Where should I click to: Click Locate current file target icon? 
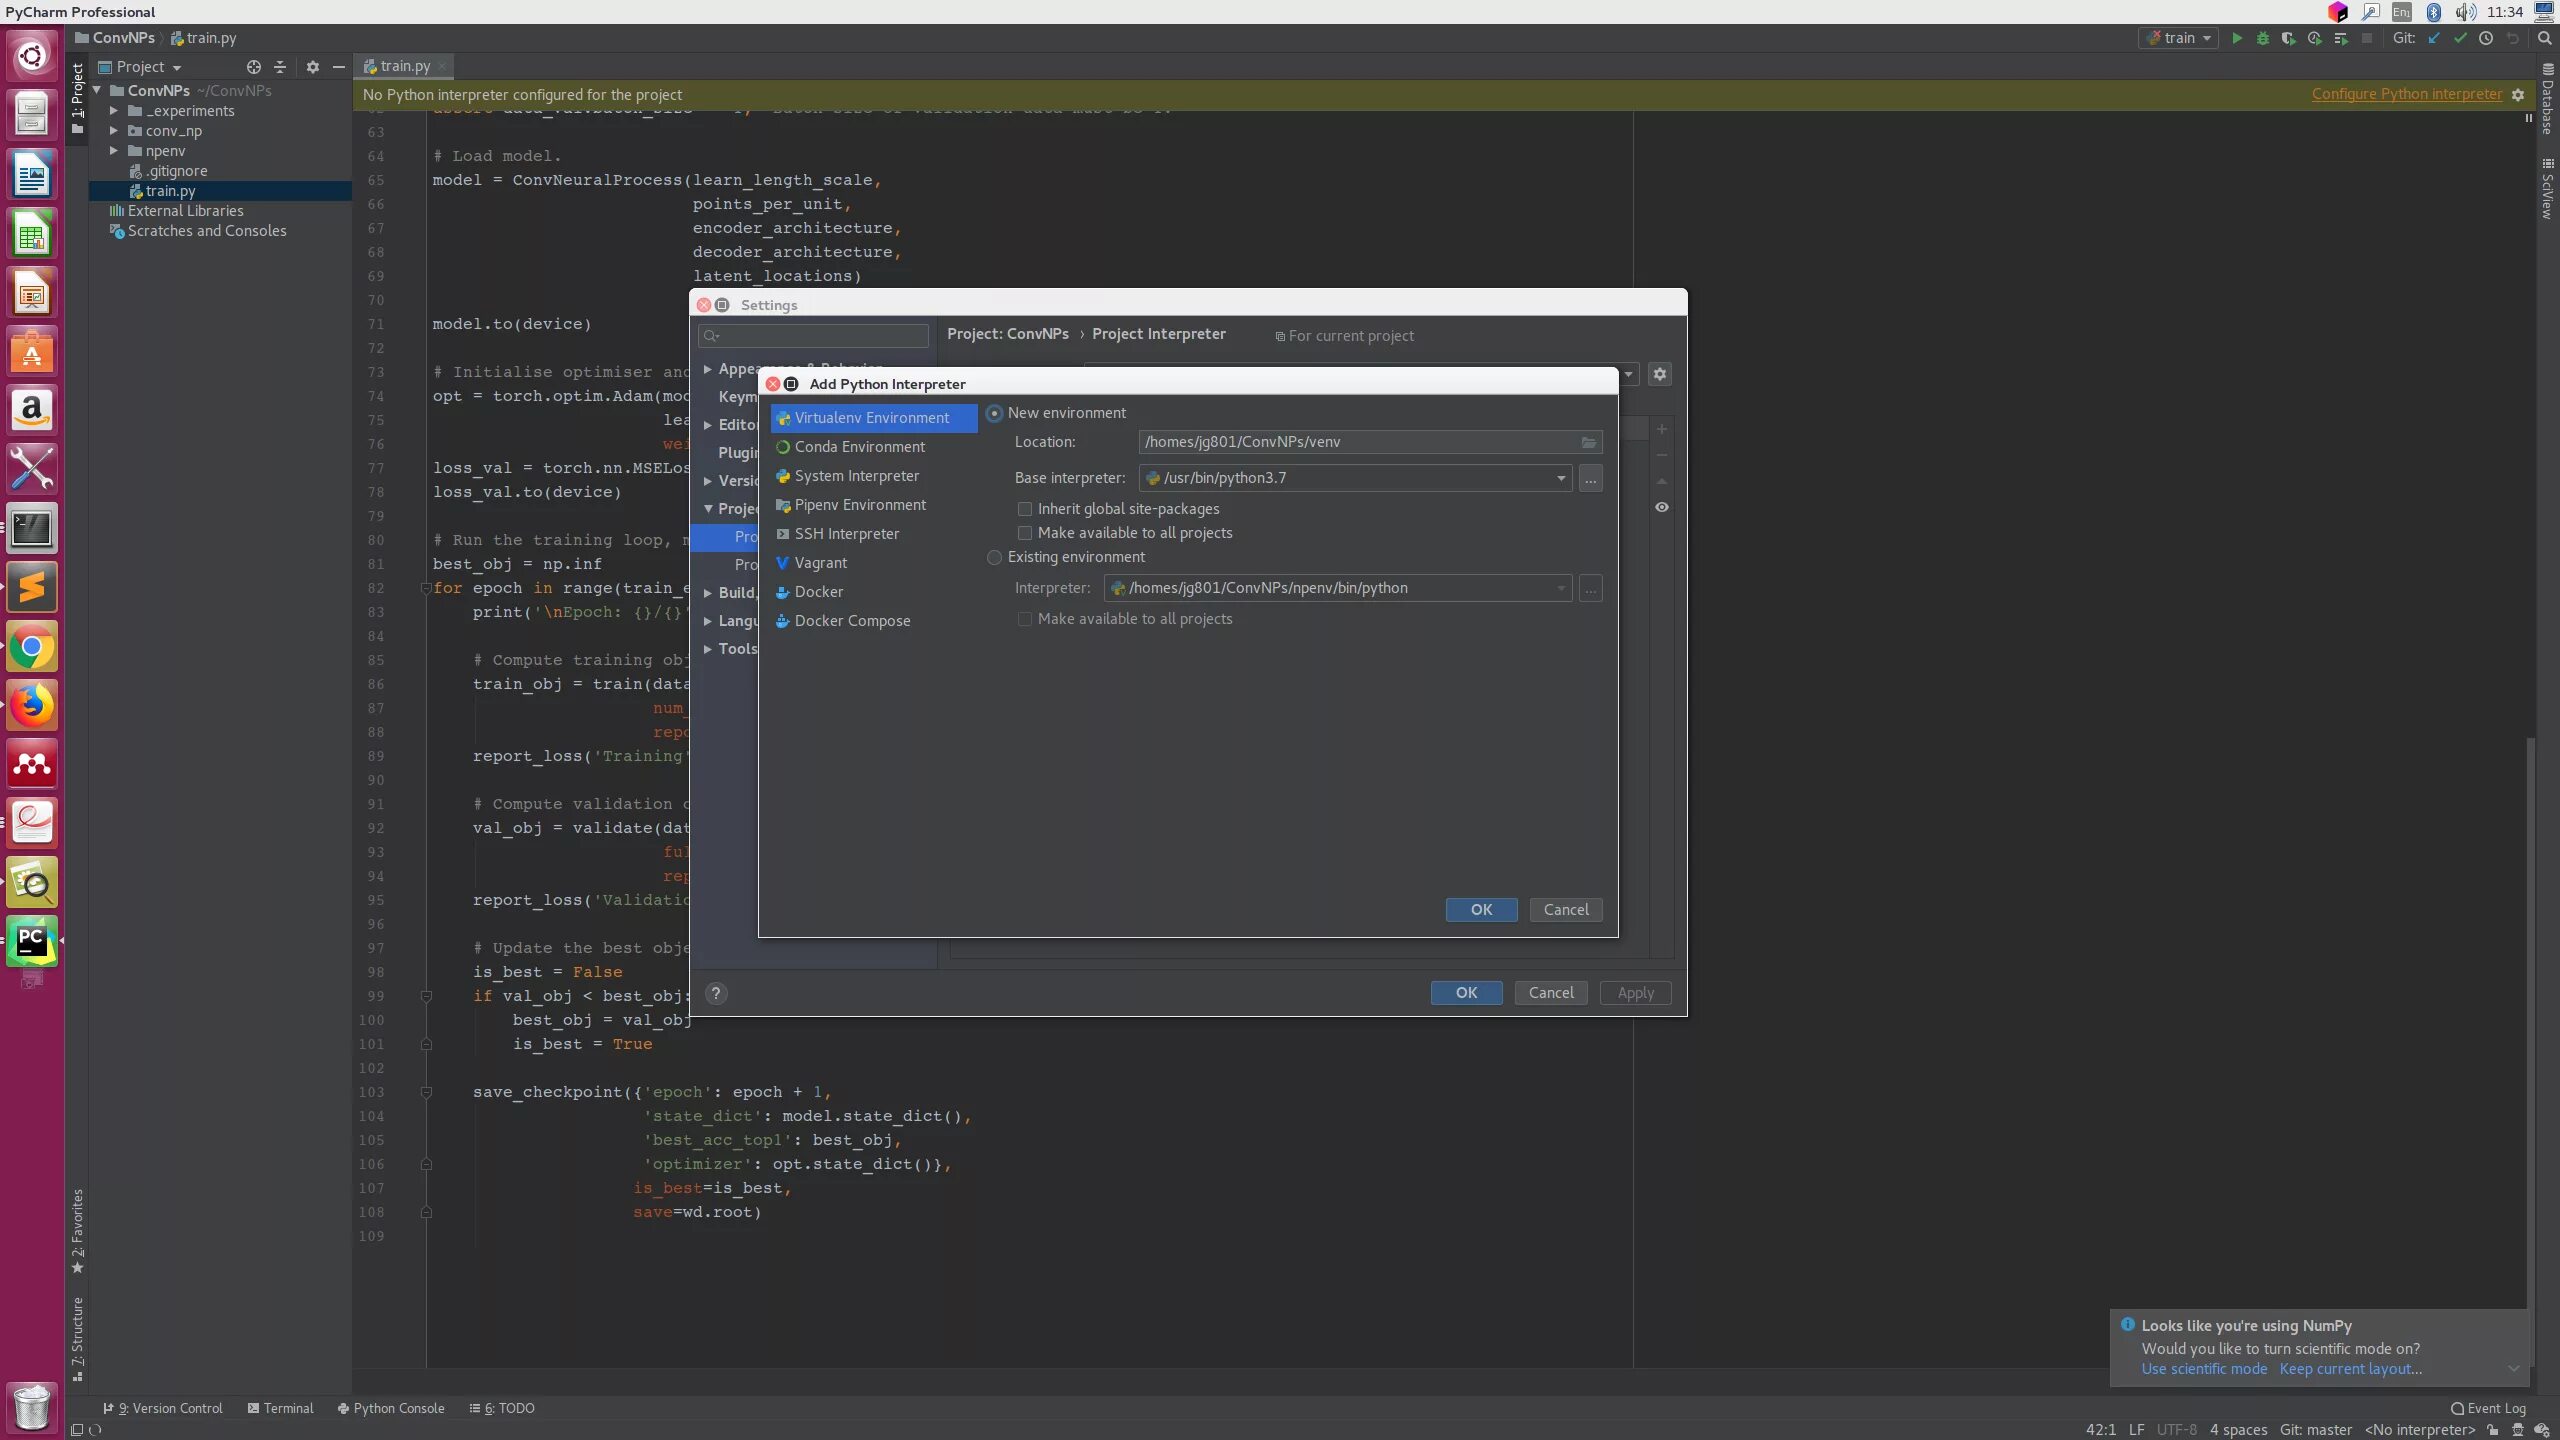tap(254, 67)
